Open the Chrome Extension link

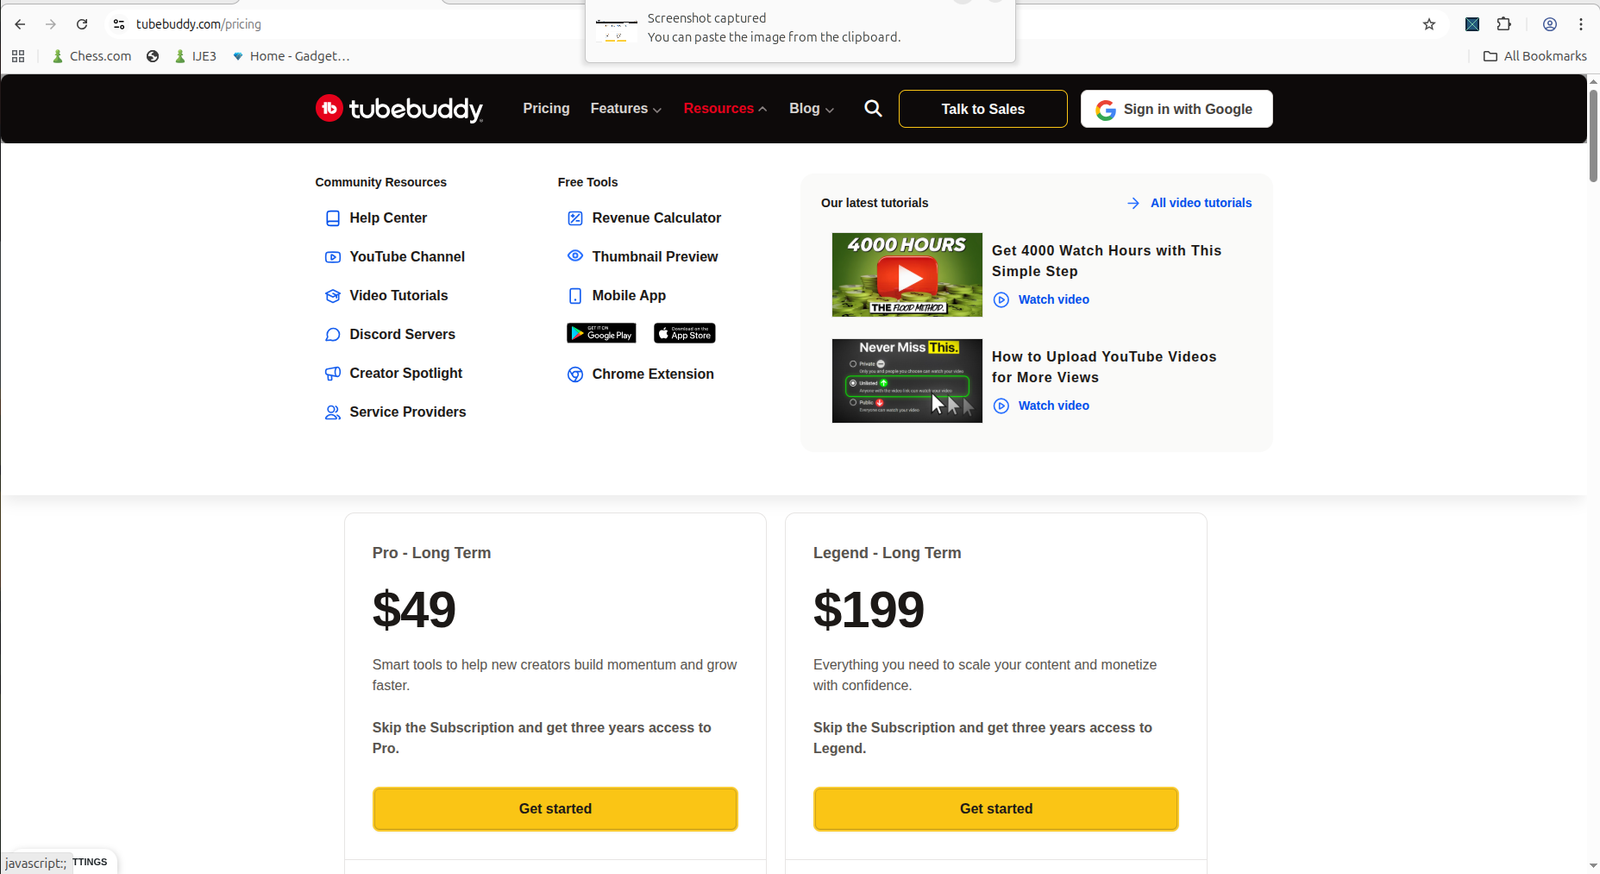click(653, 374)
